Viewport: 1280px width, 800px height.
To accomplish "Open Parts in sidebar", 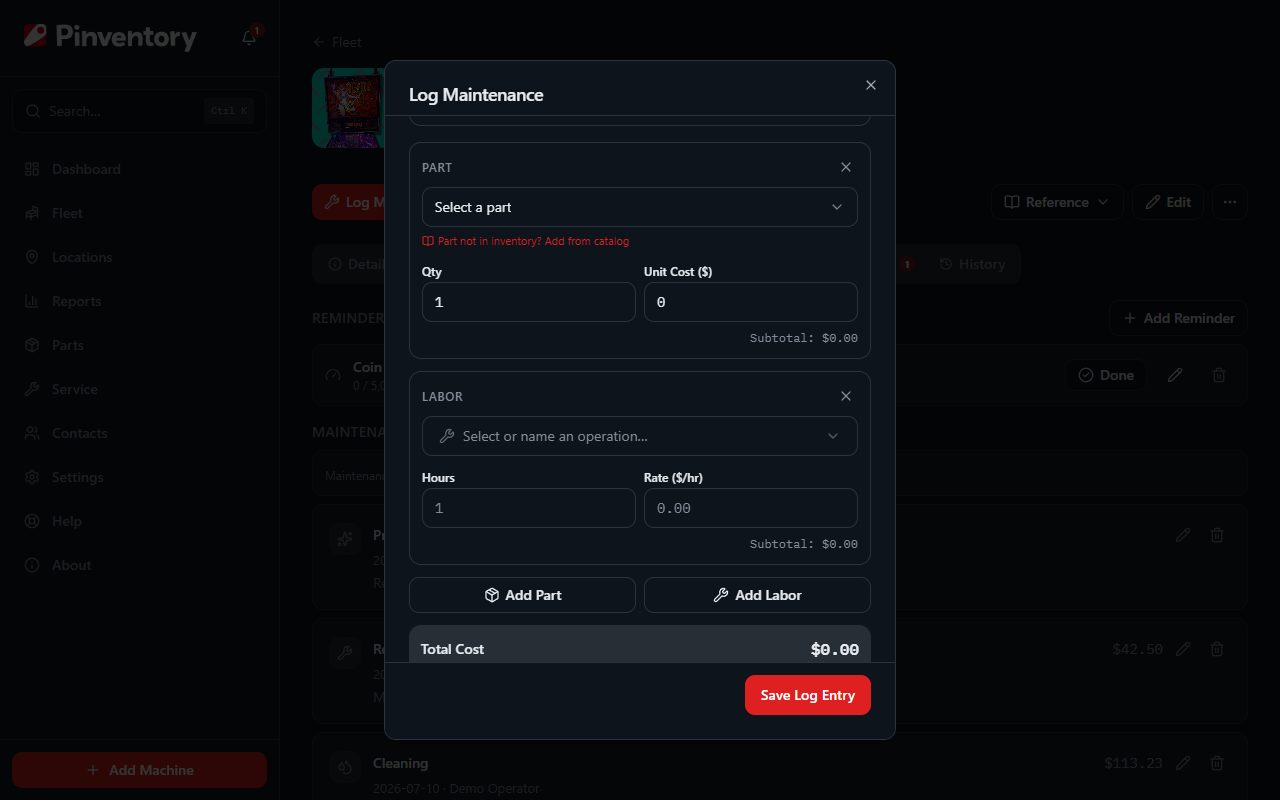I will (139, 345).
